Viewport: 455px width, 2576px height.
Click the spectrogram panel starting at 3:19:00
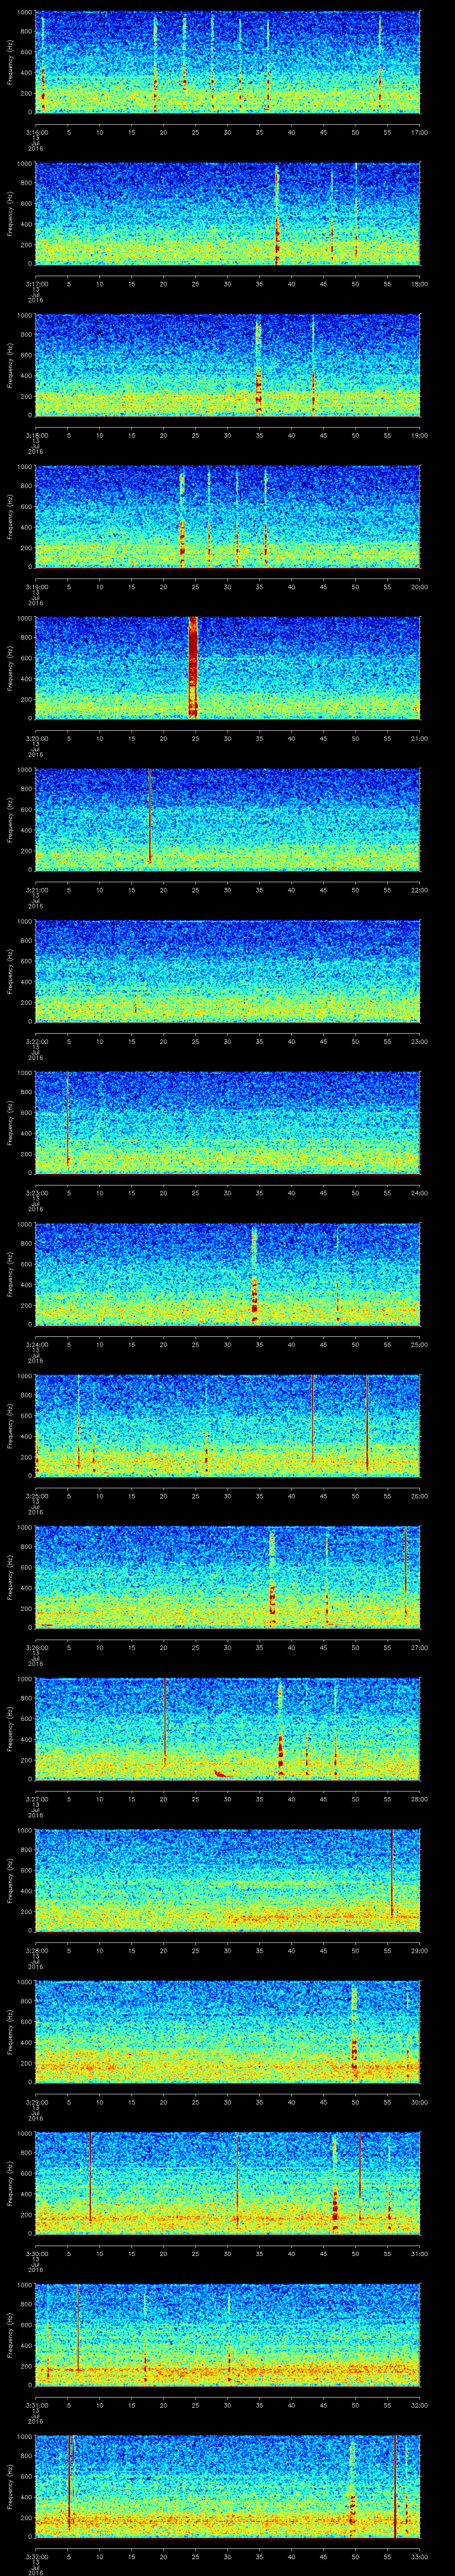click(228, 517)
